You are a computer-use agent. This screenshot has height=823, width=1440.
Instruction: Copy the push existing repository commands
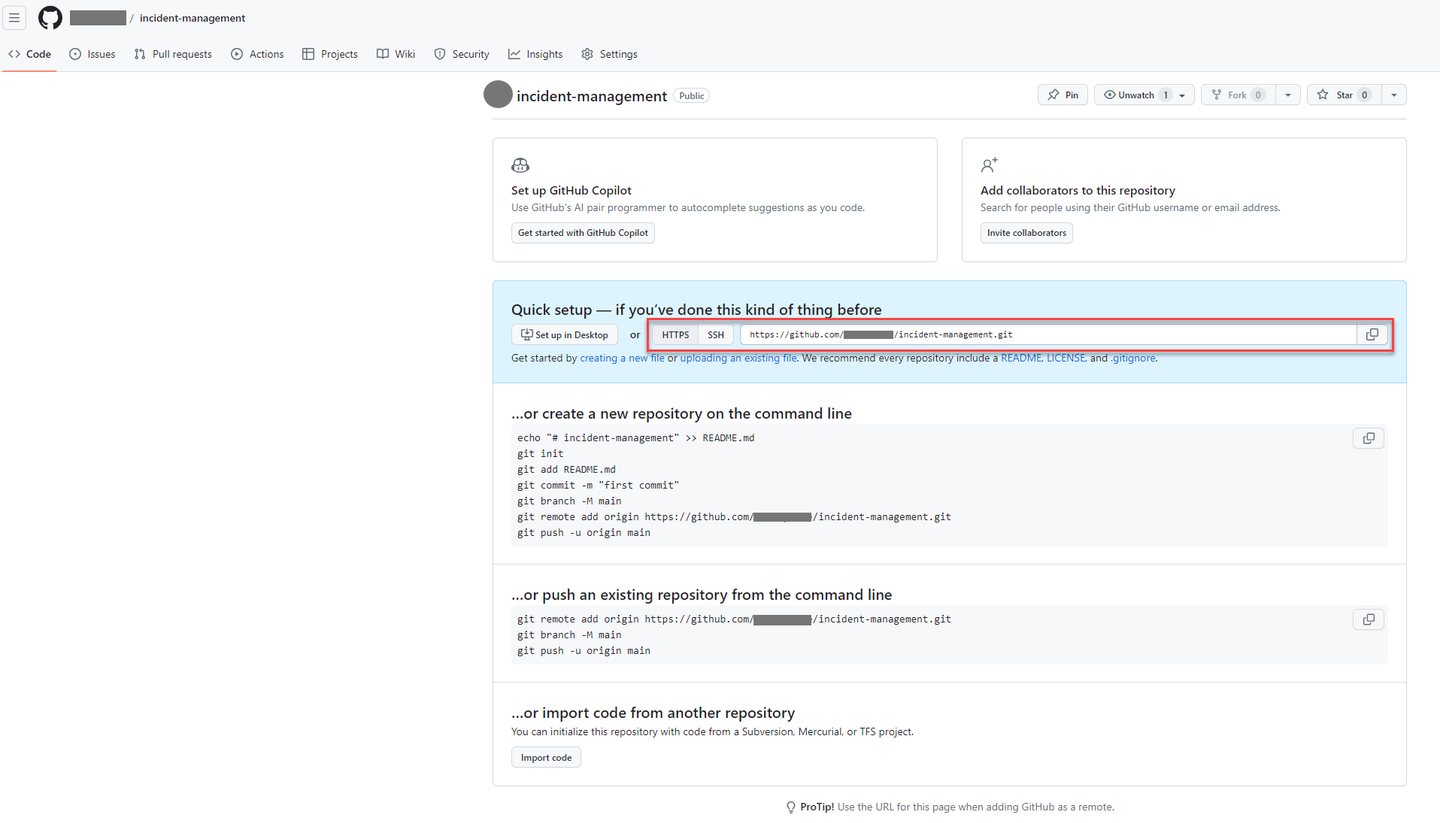[x=1368, y=620]
